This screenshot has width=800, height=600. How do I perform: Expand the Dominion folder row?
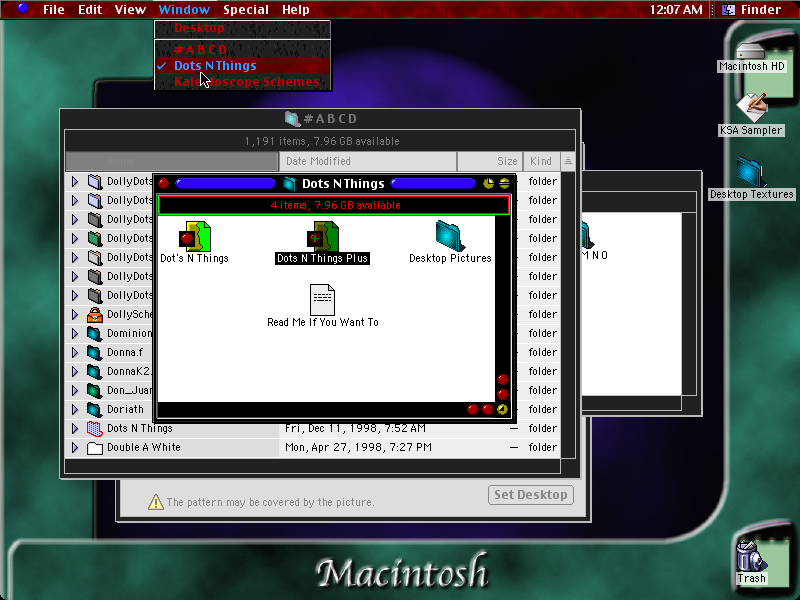tap(75, 333)
